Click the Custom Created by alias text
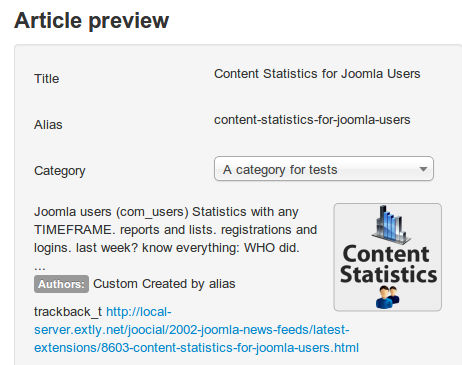This screenshot has height=365, width=462. pos(164,284)
